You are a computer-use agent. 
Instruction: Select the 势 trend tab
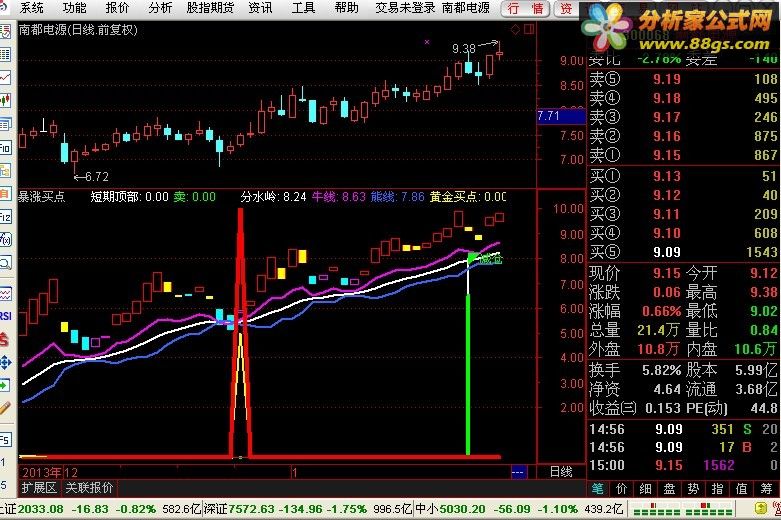[693, 489]
